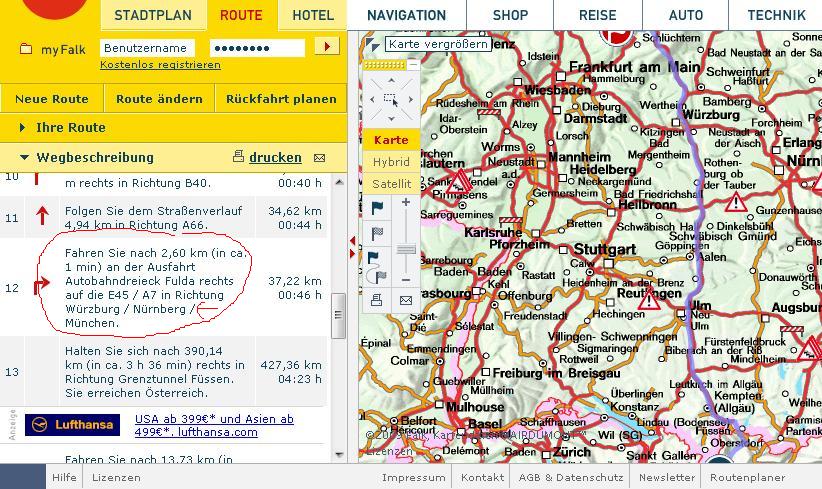Click the Kostenlos registrieren link
Image resolution: width=822 pixels, height=489 pixels.
pos(160,65)
